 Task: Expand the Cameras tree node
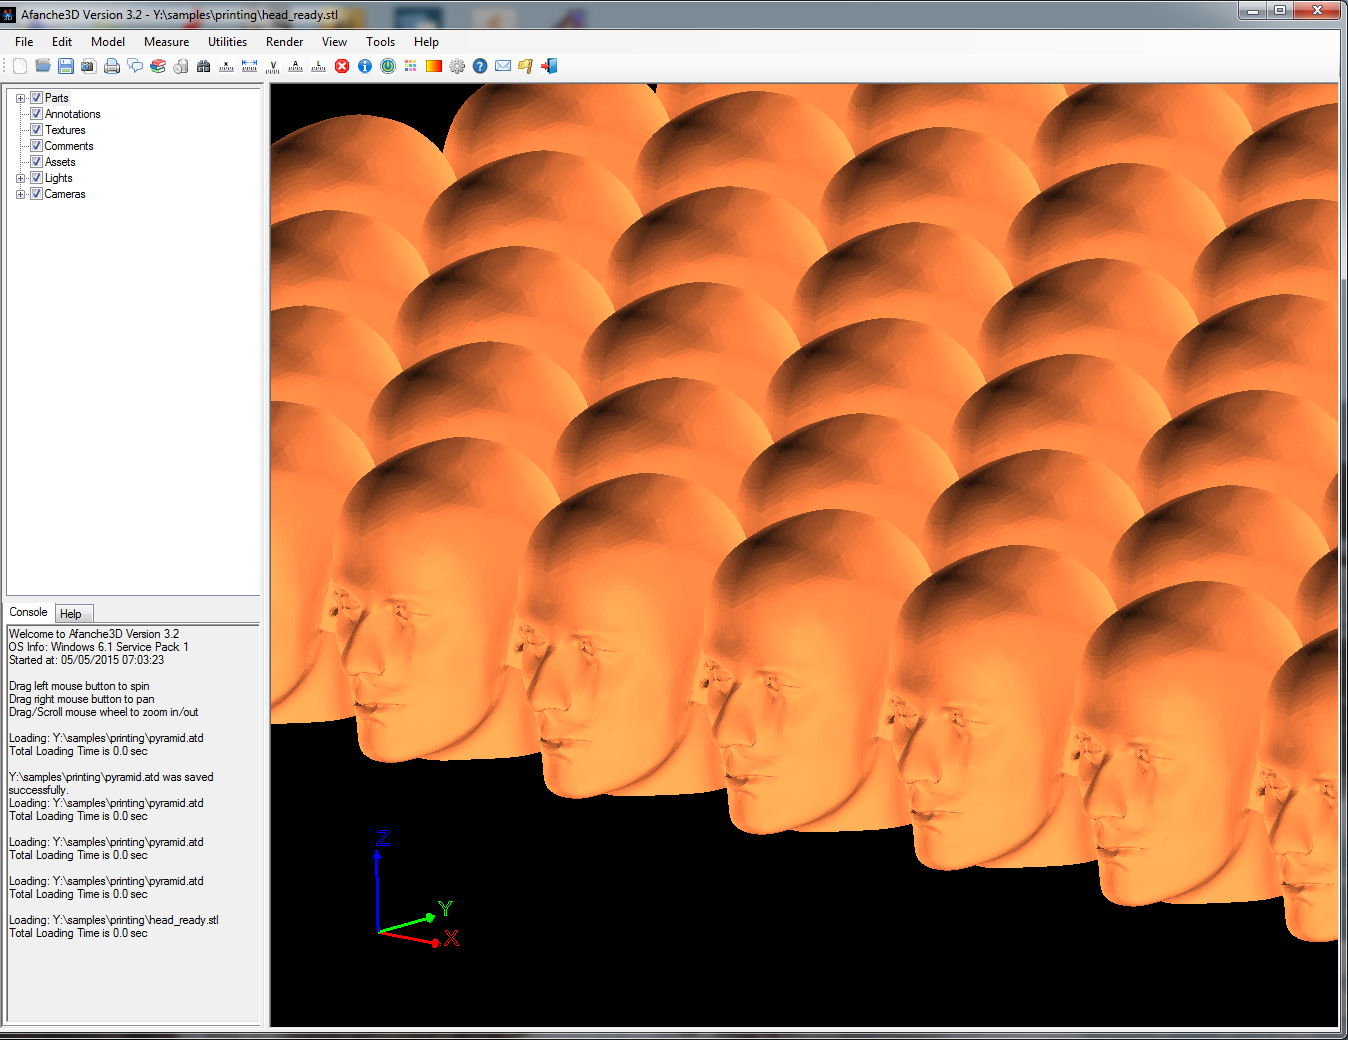click(x=20, y=194)
